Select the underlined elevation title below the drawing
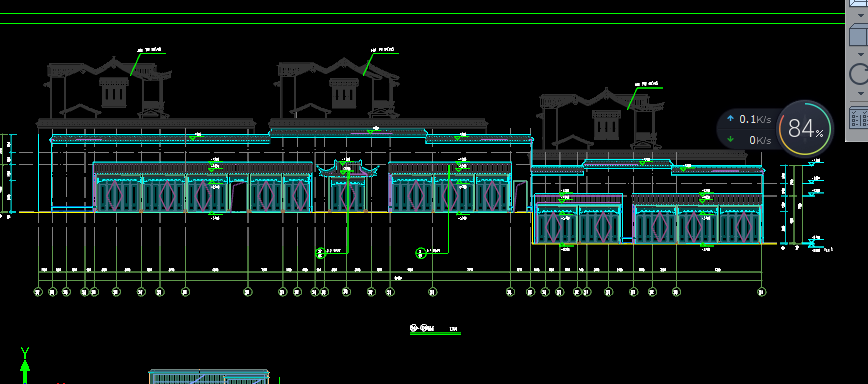This screenshot has height=384, width=868. pyautogui.click(x=435, y=330)
